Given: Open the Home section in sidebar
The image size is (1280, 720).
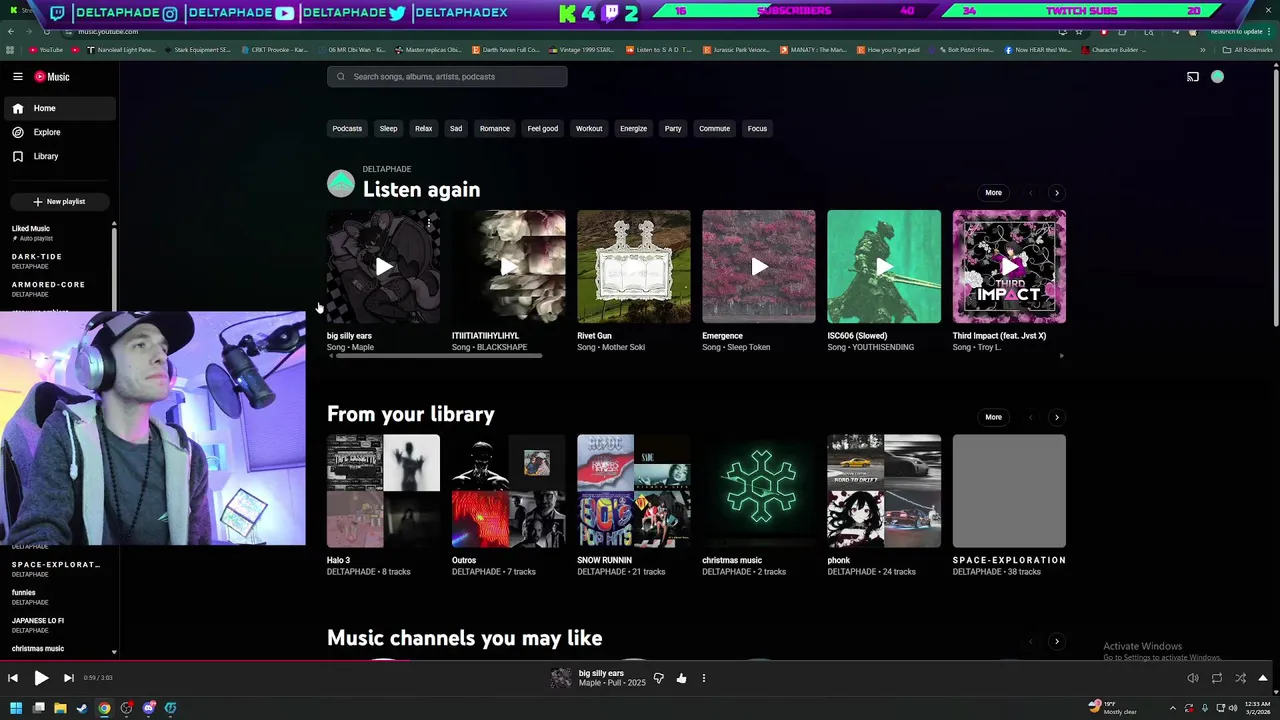Looking at the screenshot, I should pos(60,108).
